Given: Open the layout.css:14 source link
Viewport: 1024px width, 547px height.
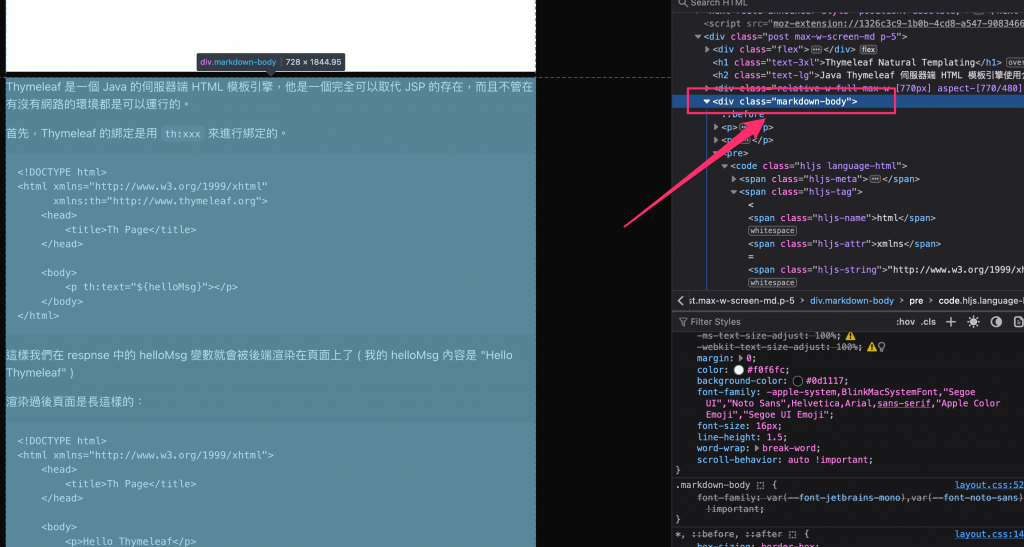Looking at the screenshot, I should (989, 534).
